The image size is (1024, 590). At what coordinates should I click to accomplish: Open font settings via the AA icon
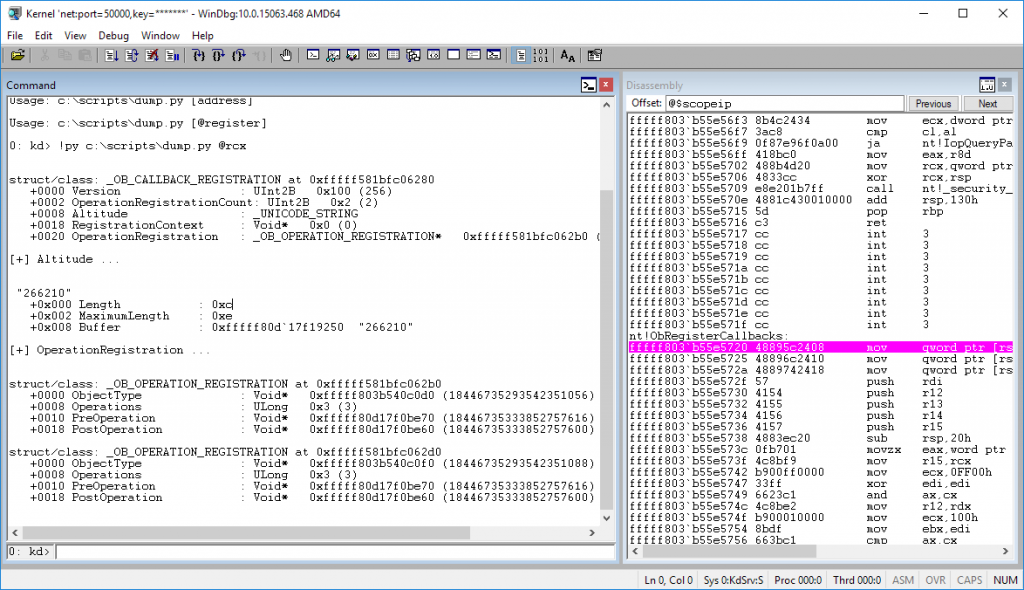pos(567,57)
